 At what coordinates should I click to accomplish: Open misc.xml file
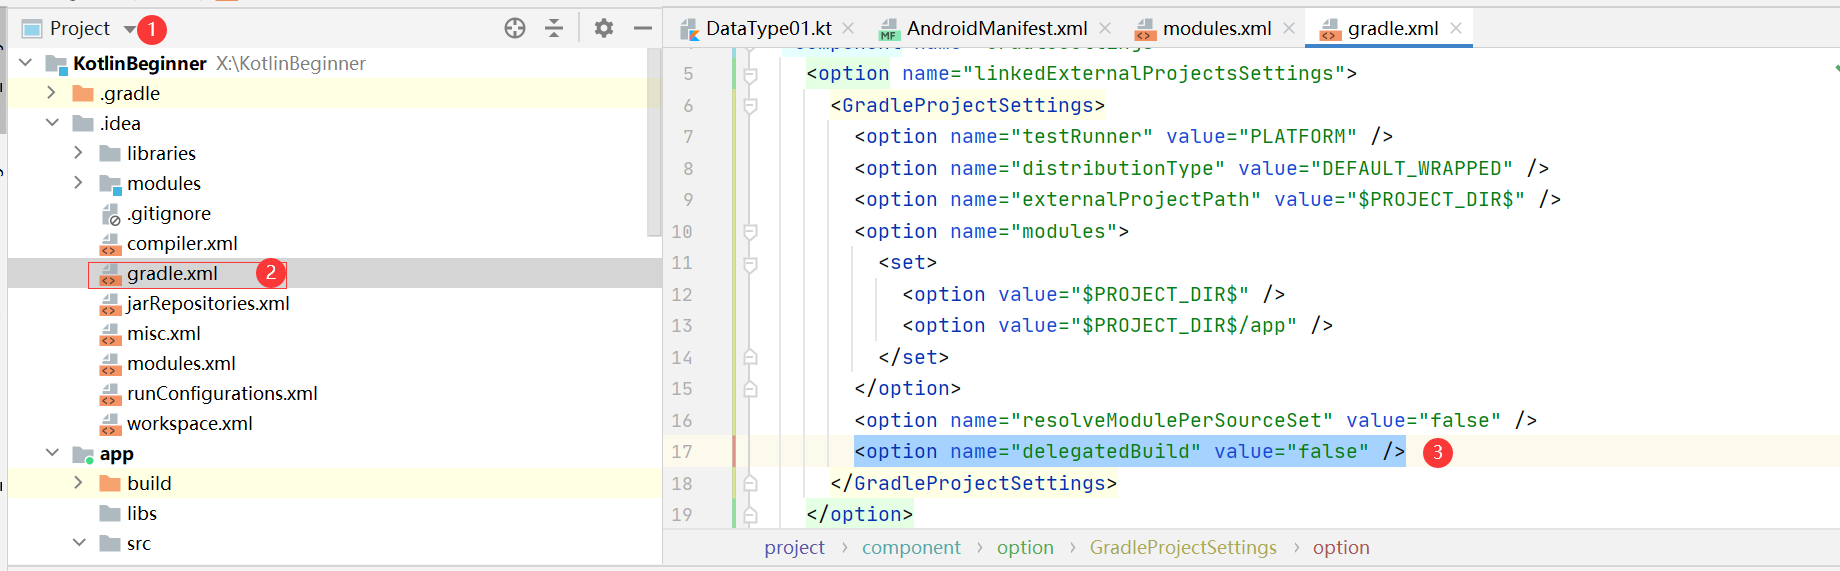click(x=164, y=333)
